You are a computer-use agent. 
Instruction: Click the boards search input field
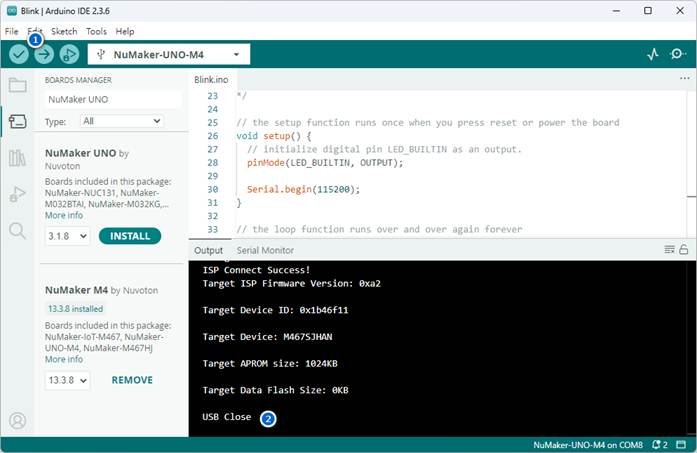pos(112,99)
